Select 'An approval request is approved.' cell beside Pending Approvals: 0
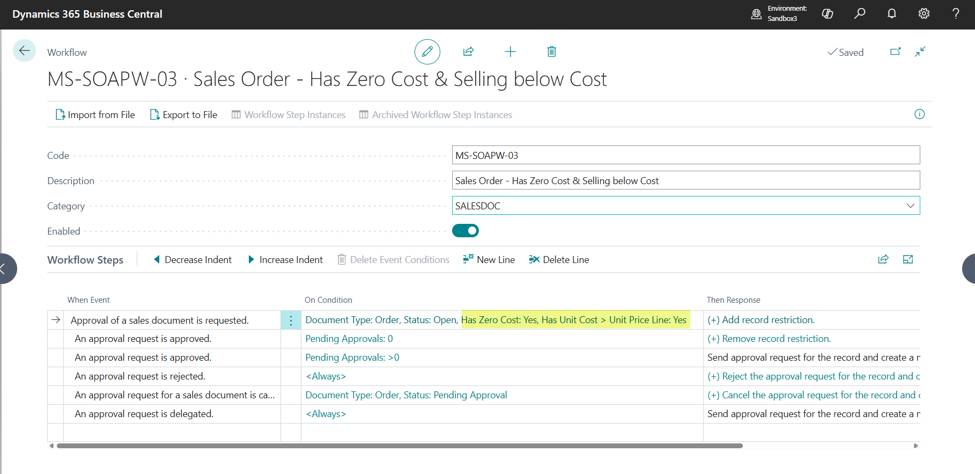The image size is (975, 474). 172,339
